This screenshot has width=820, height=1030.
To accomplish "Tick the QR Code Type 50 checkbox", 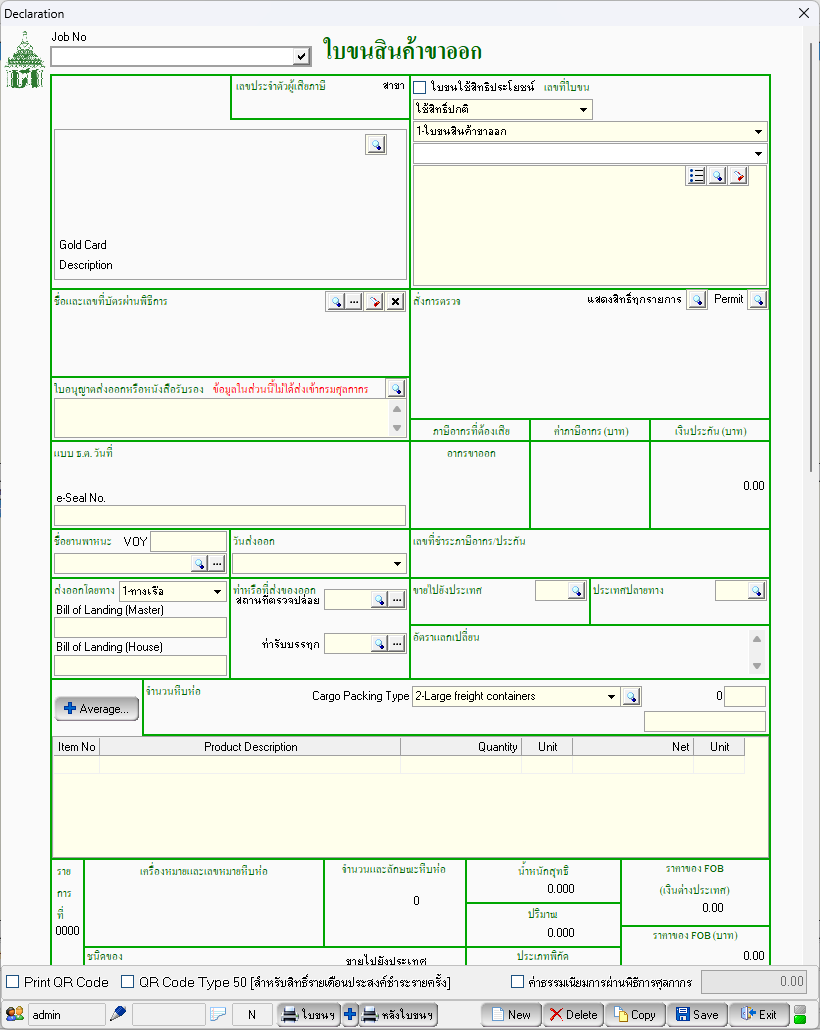I will pos(127,982).
